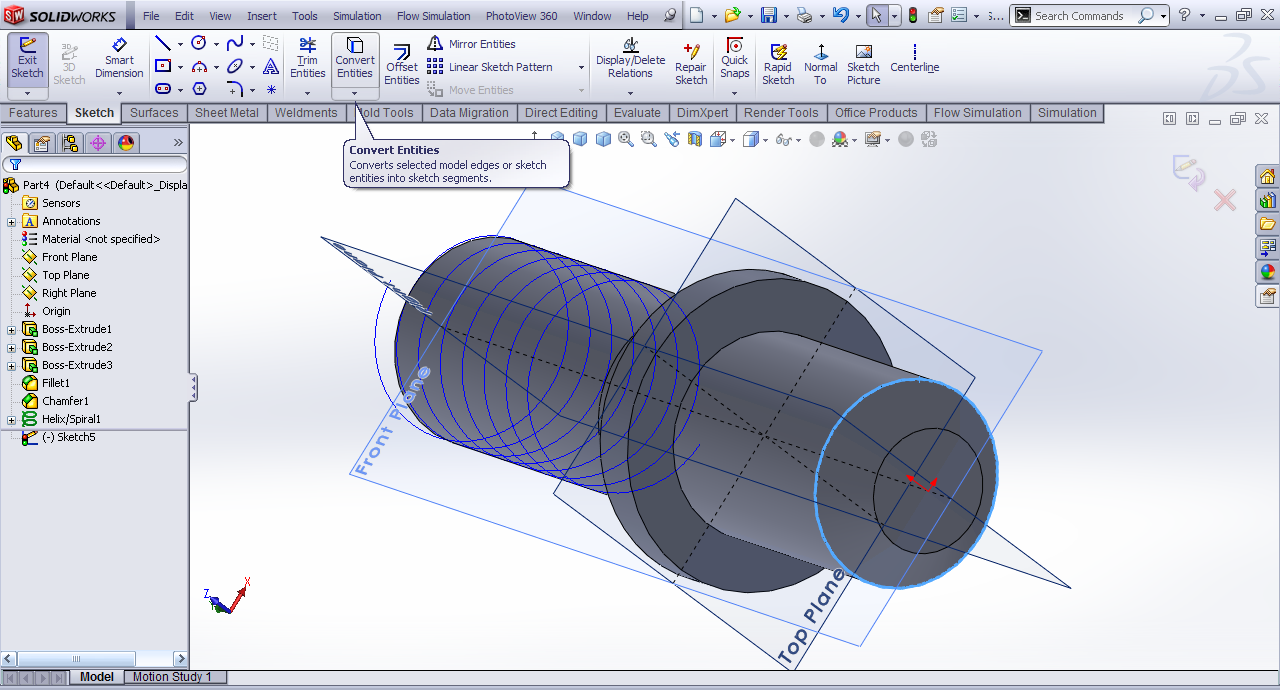The height and width of the screenshot is (690, 1280).
Task: Select the Smart Dimension tool
Action: pos(119,59)
